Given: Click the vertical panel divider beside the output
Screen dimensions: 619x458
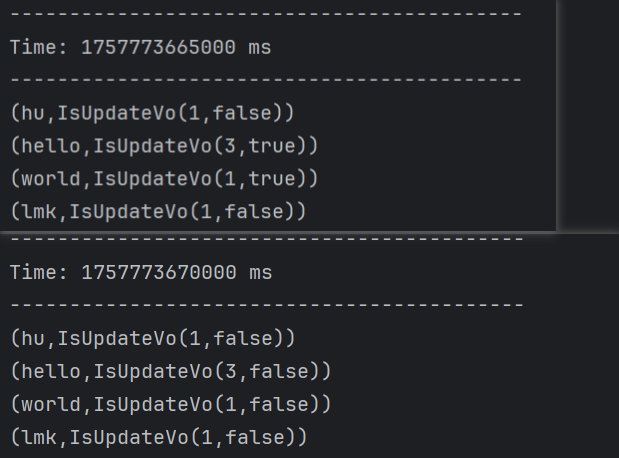Looking at the screenshot, I should pyautogui.click(x=558, y=115).
